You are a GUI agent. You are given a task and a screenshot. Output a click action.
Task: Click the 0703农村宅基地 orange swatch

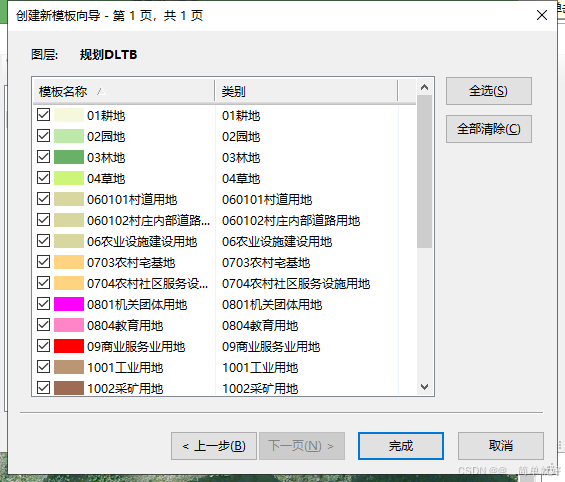[x=69, y=262]
